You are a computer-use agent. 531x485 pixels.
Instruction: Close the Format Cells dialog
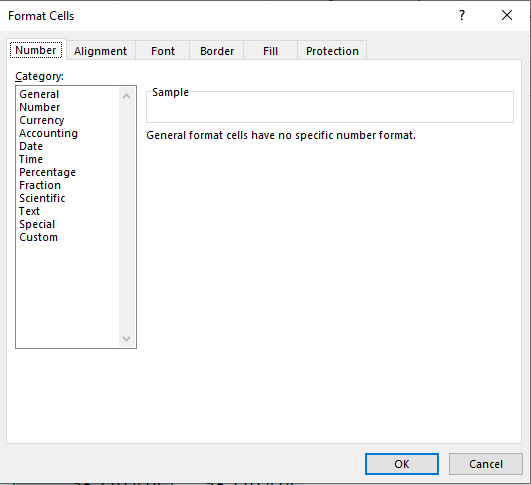pyautogui.click(x=507, y=15)
